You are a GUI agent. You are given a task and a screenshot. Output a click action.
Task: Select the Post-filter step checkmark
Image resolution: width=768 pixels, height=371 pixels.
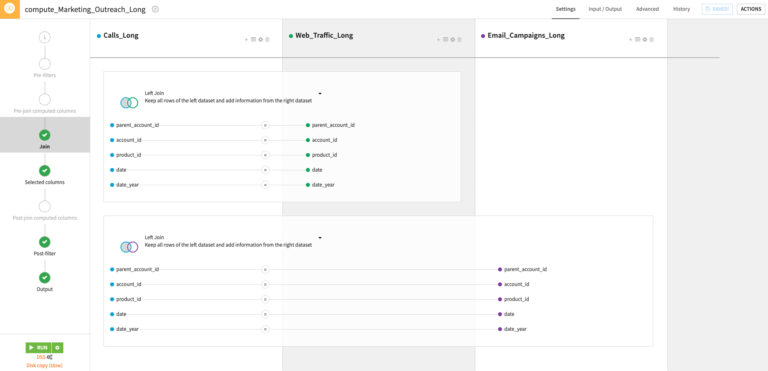coord(45,242)
